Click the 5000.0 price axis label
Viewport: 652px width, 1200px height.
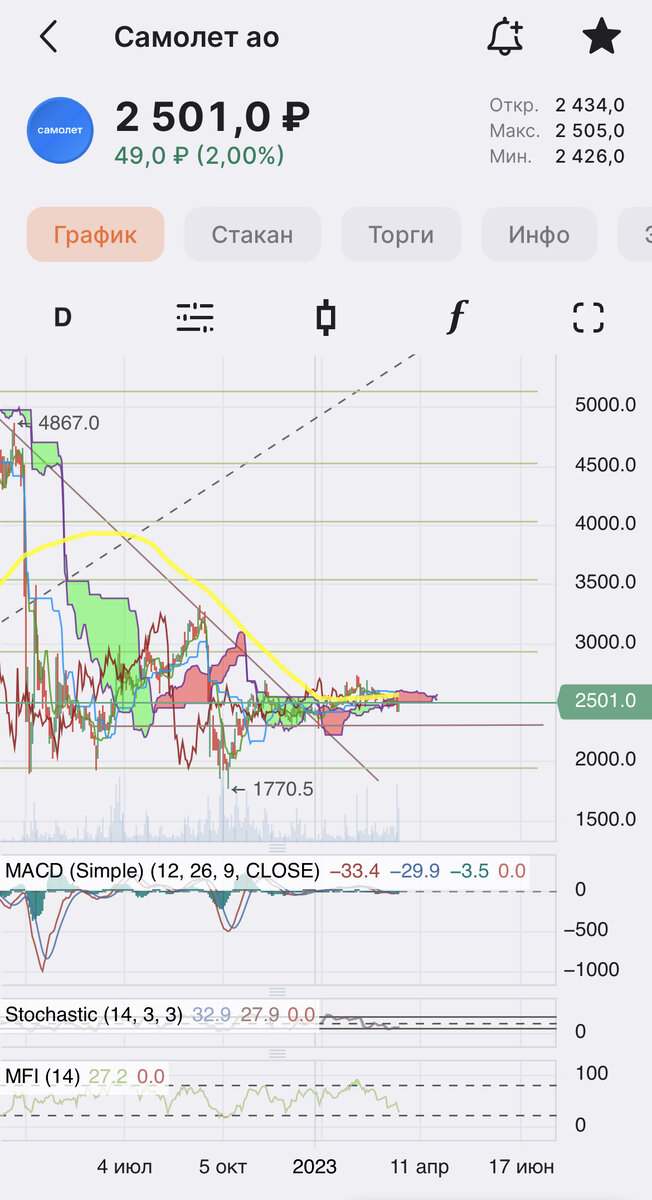tap(605, 405)
